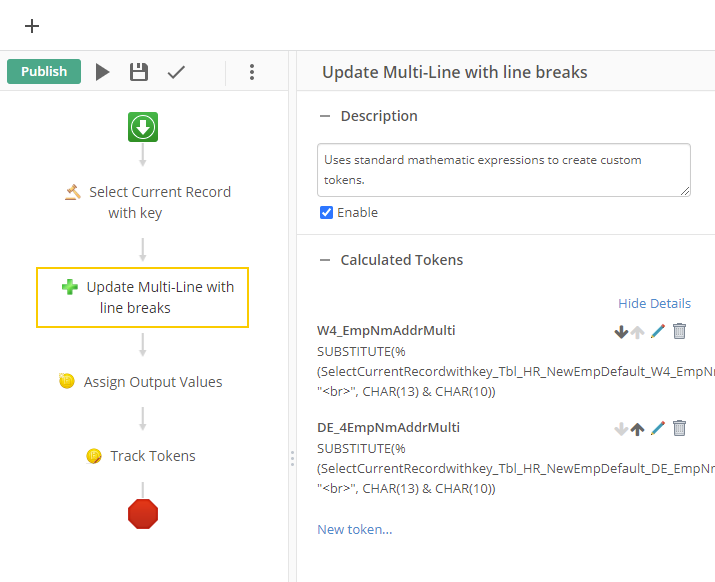Save the workflow using the floppy disk icon
Viewport: 715px width, 582px height.
click(x=139, y=72)
